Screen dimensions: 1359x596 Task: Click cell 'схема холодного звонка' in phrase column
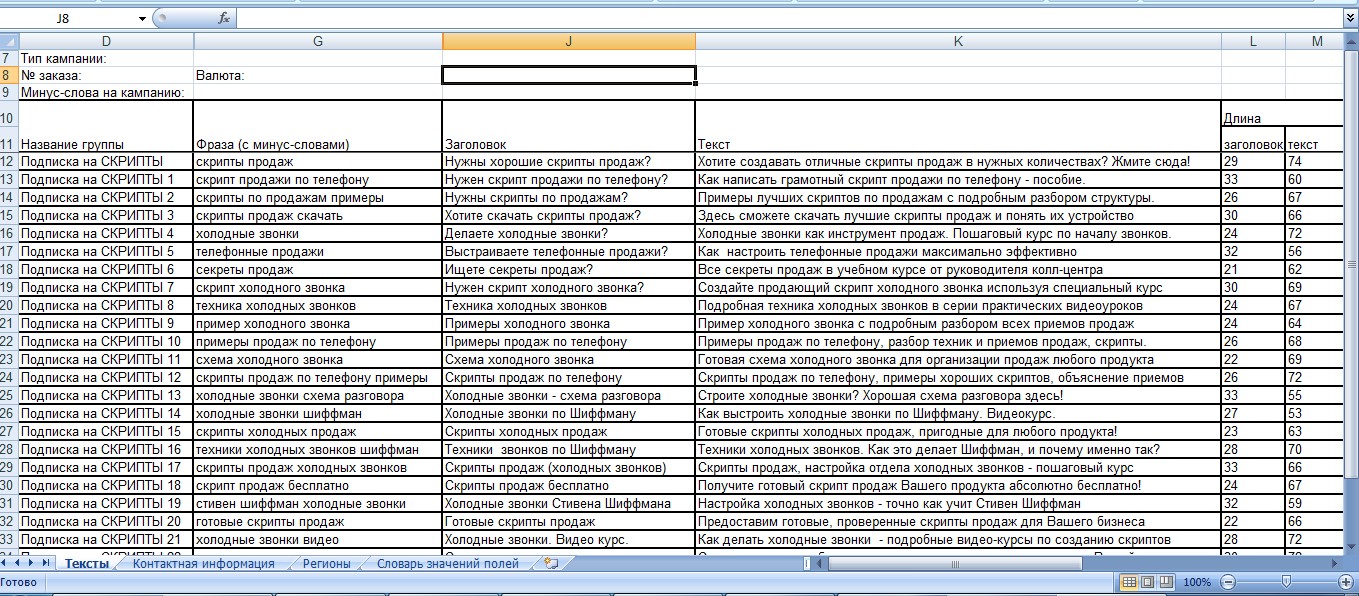point(318,359)
